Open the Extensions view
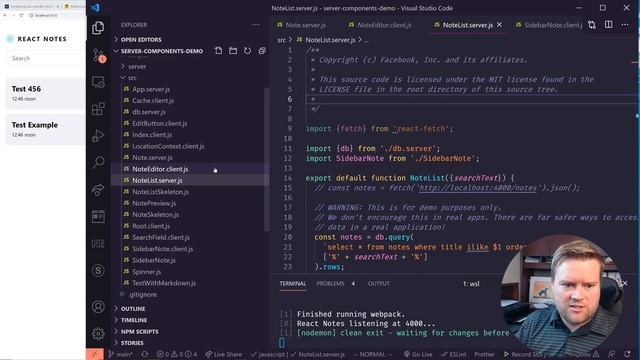 [x=98, y=109]
